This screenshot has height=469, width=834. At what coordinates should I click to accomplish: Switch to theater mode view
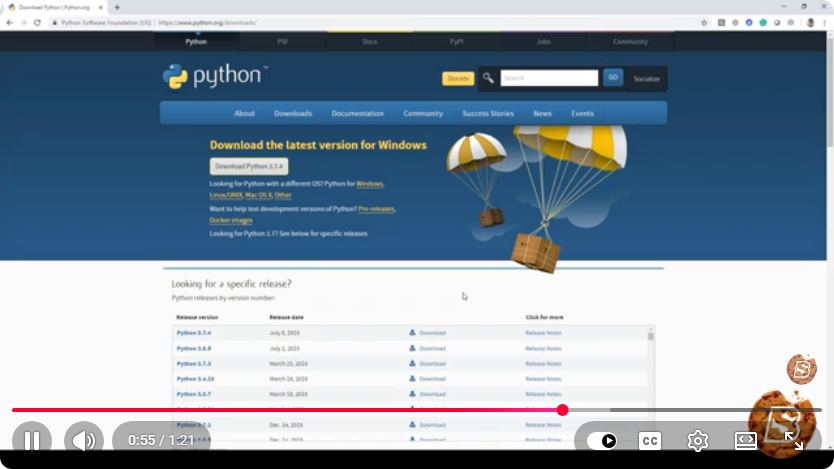[746, 440]
